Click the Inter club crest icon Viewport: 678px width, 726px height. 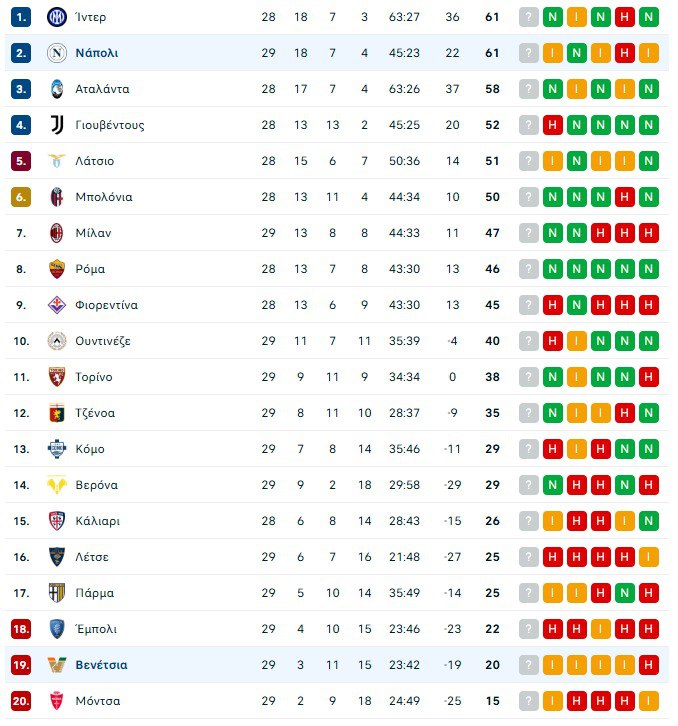[56, 17]
